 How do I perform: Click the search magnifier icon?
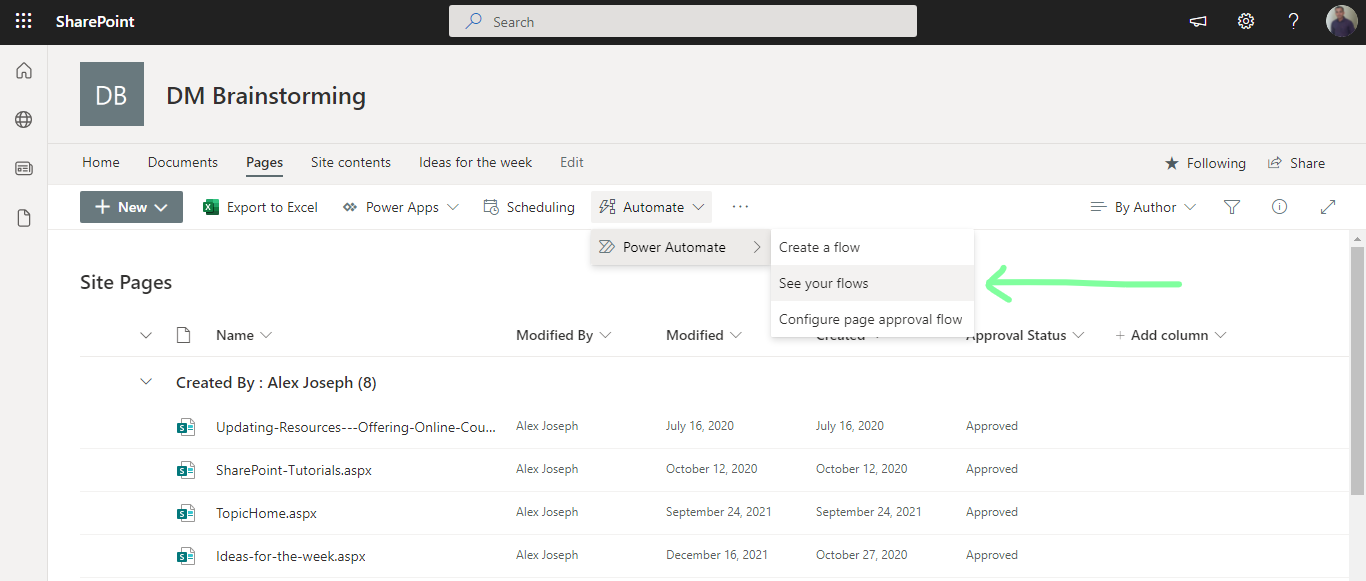click(x=474, y=21)
